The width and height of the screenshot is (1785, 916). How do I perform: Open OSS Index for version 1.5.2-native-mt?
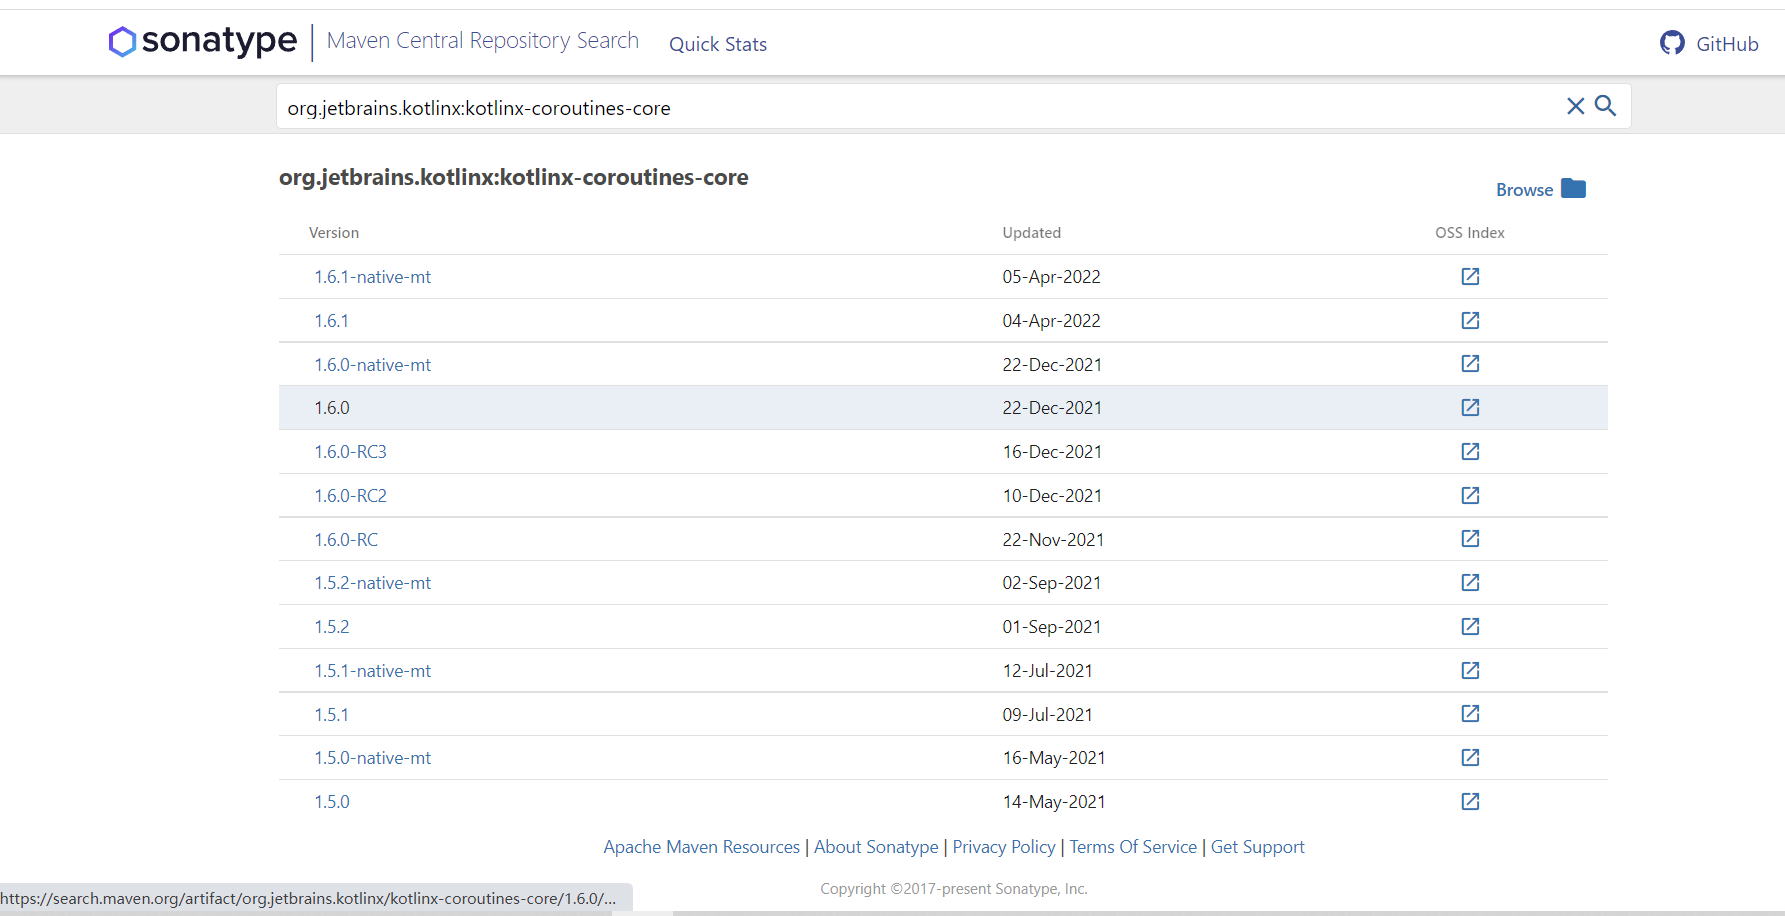(1470, 582)
